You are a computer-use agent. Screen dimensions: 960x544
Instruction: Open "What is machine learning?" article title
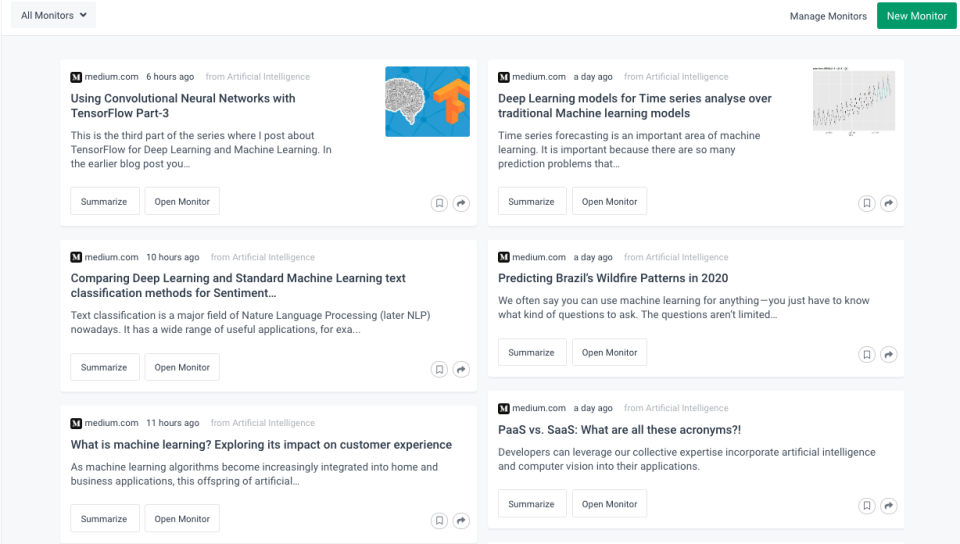(x=261, y=445)
